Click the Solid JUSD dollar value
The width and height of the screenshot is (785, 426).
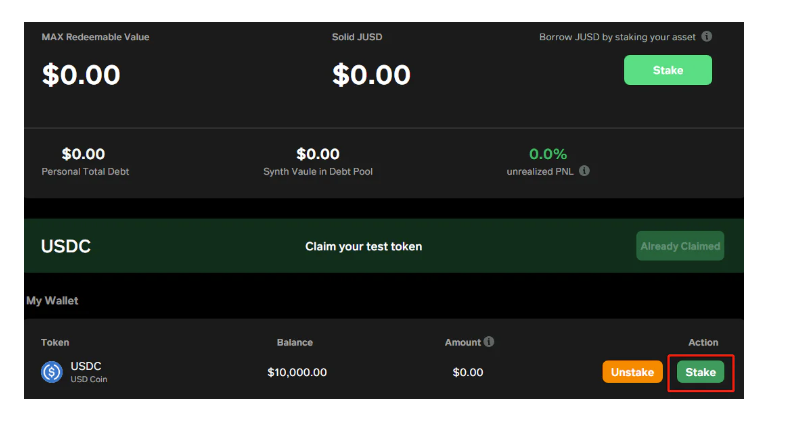coord(371,75)
